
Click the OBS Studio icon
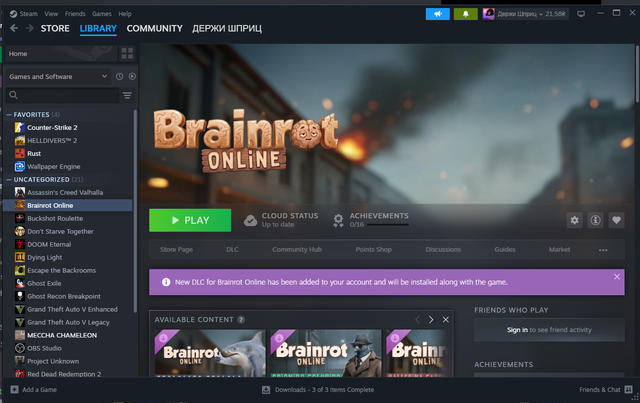pyautogui.click(x=20, y=348)
